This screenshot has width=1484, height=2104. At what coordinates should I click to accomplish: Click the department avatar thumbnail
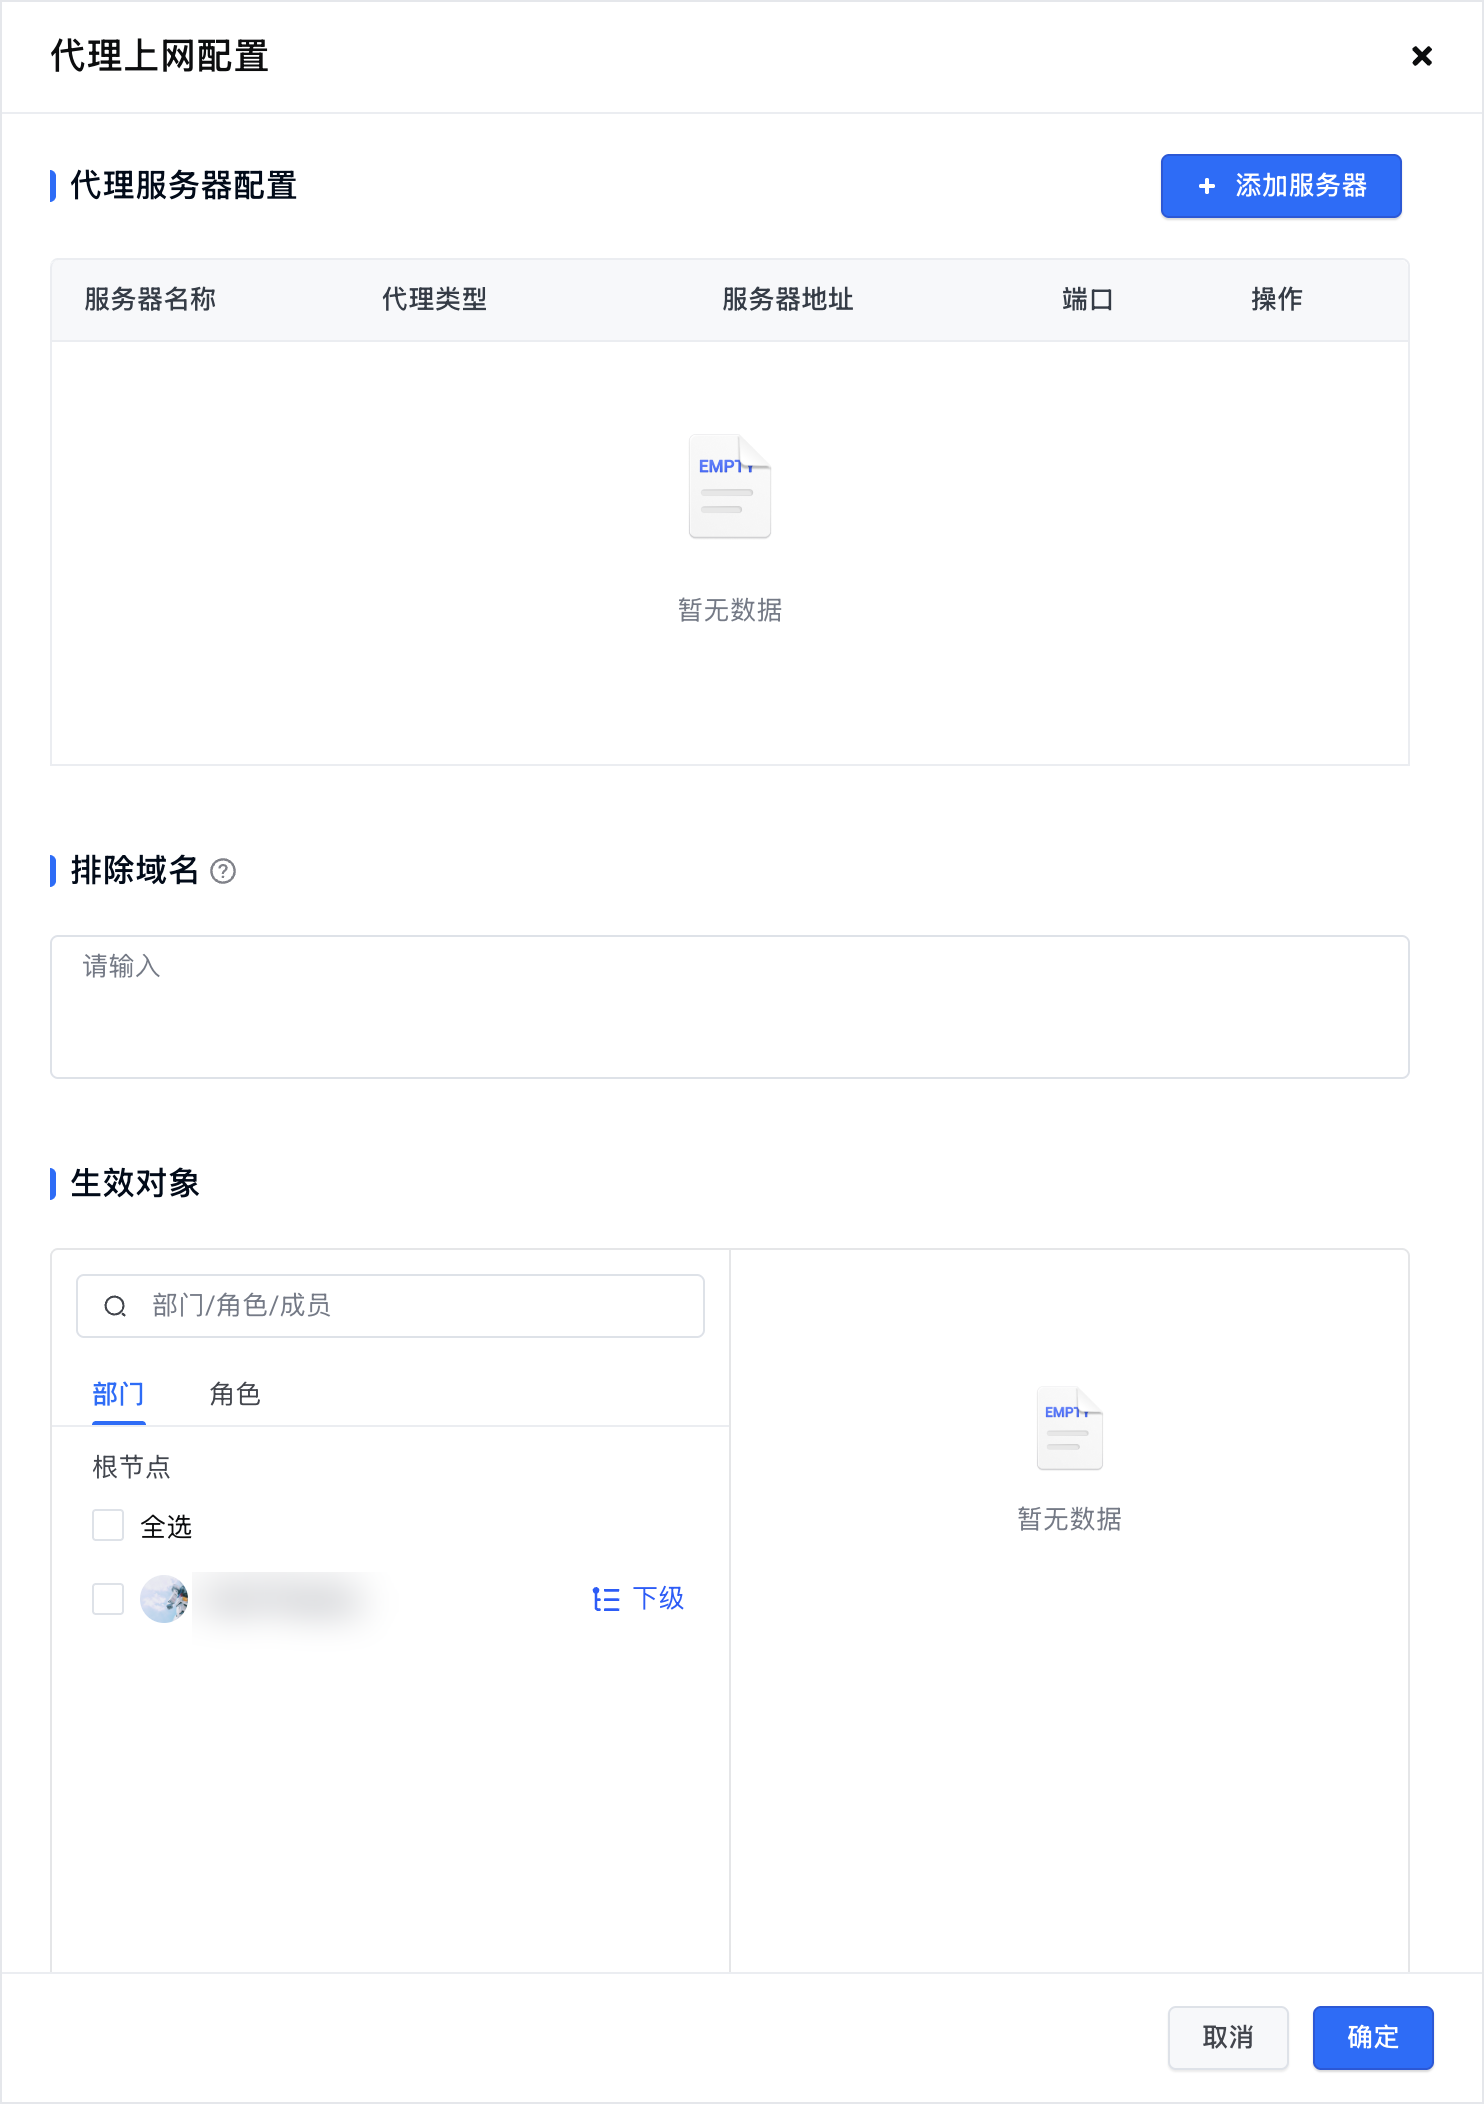[164, 1599]
